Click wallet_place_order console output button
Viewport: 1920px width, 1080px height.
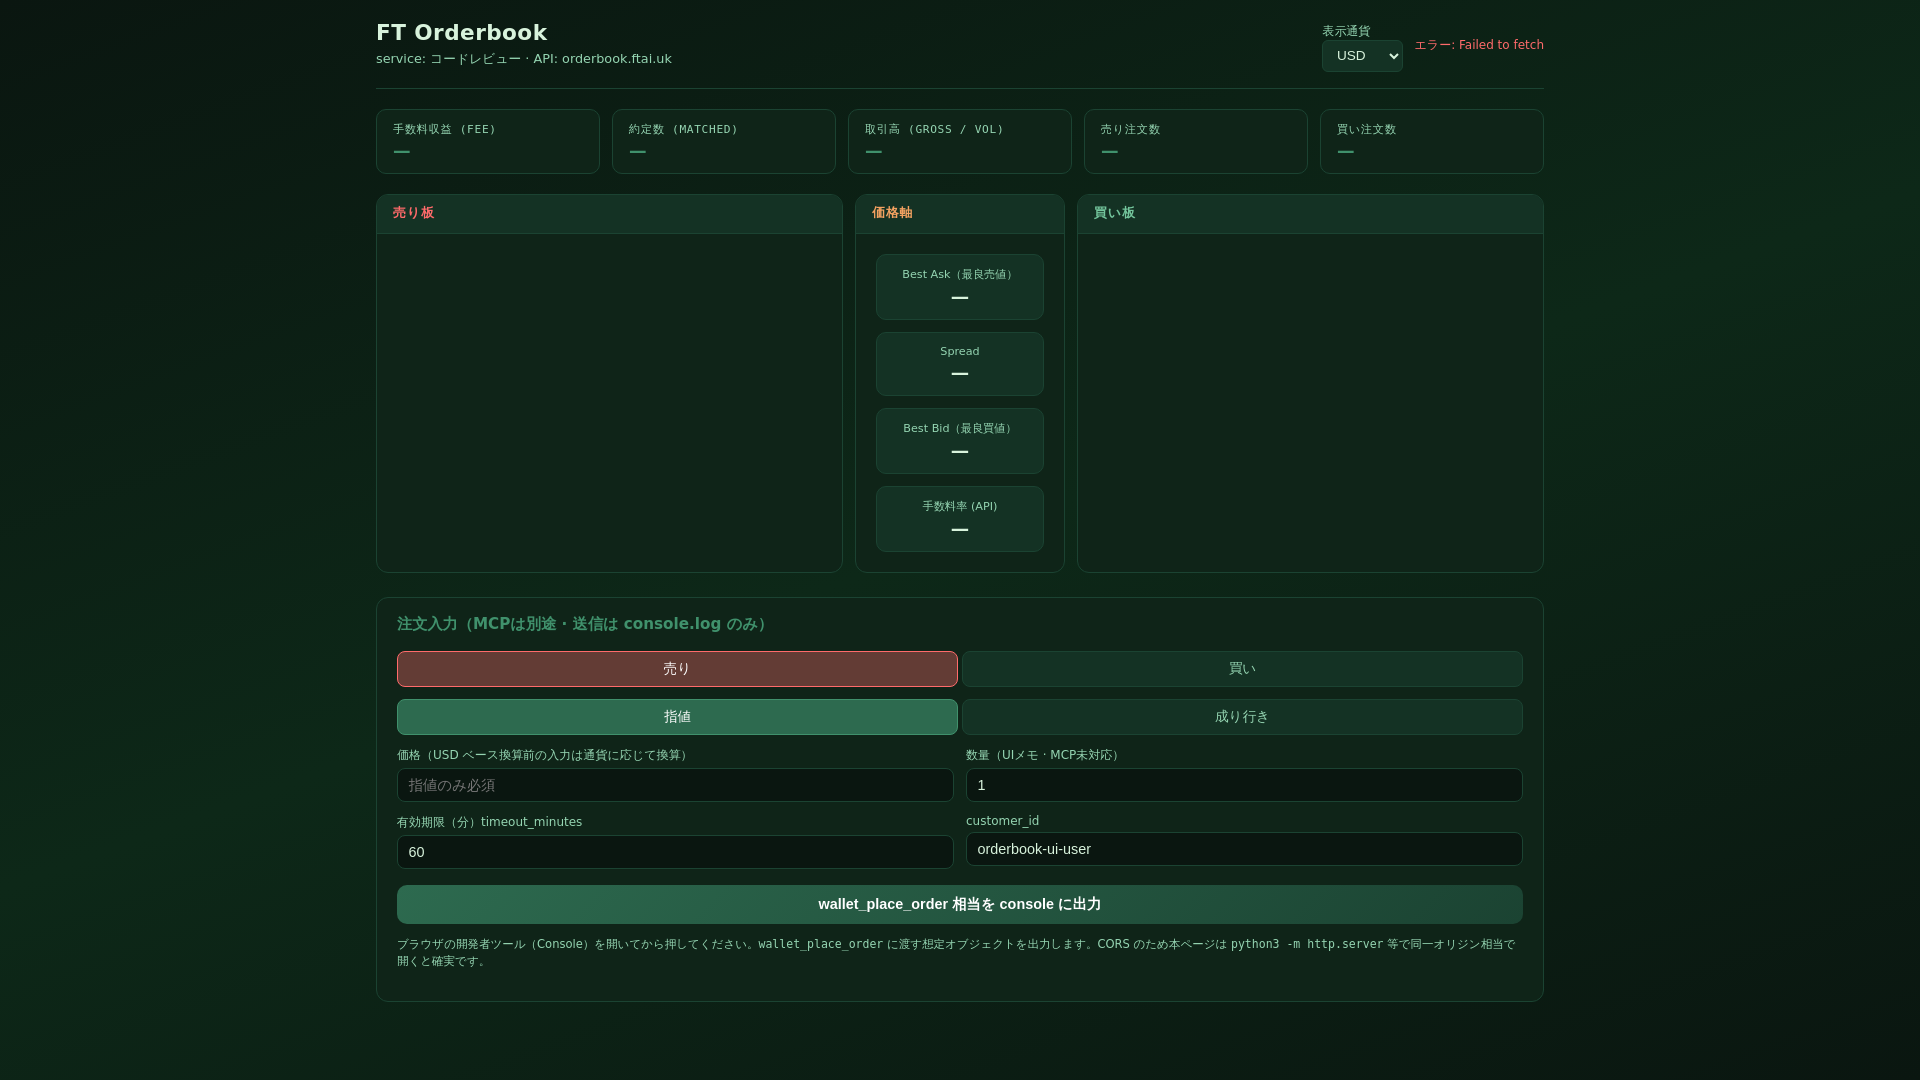coord(960,904)
